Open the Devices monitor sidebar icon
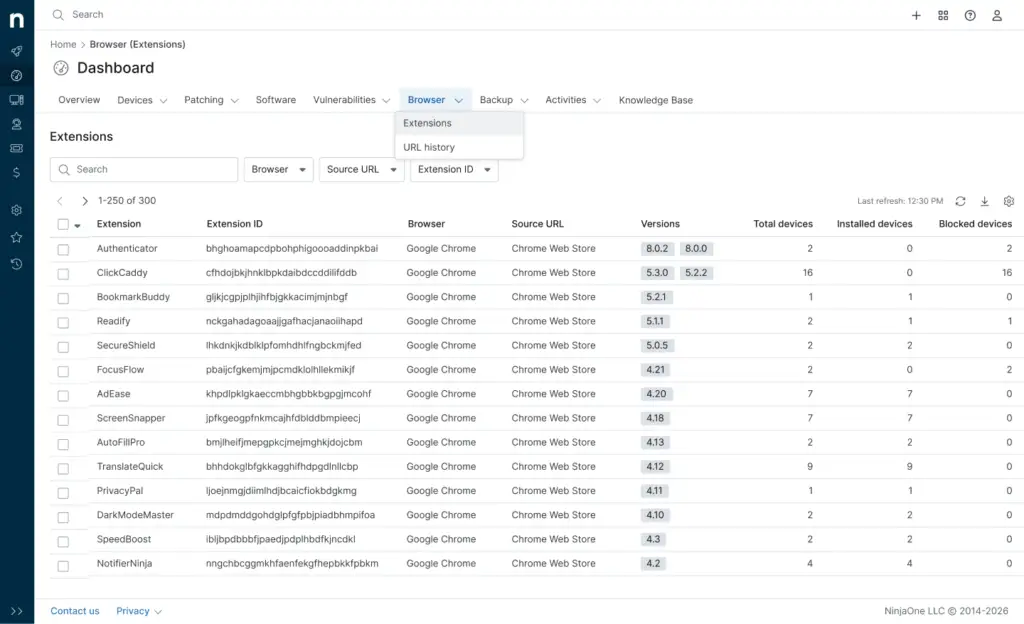 tap(17, 100)
